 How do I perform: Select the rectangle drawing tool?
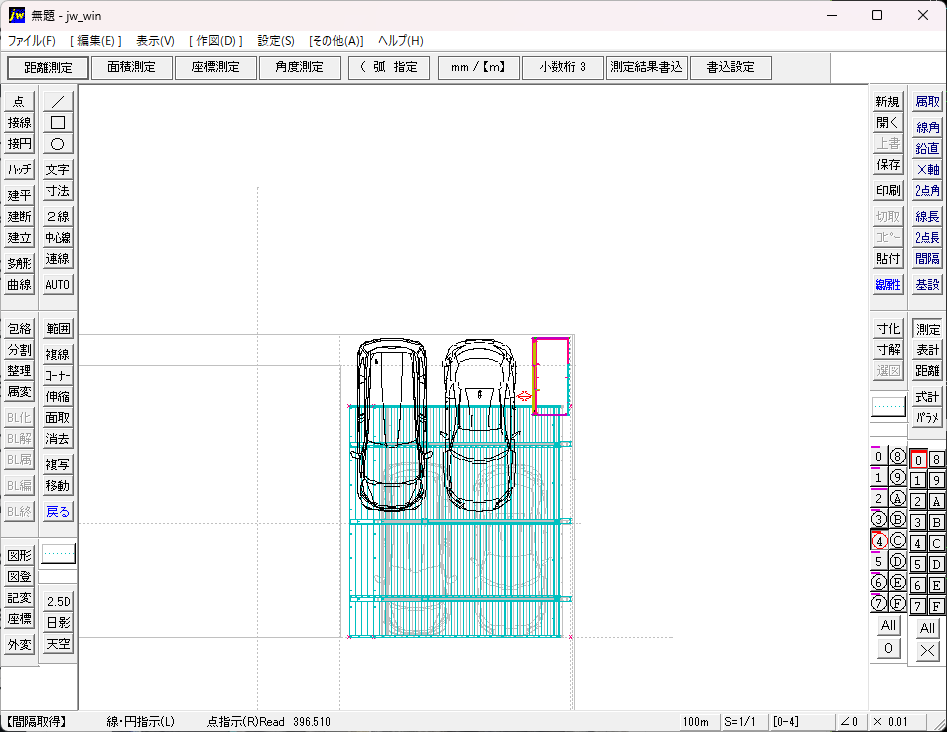pos(58,123)
